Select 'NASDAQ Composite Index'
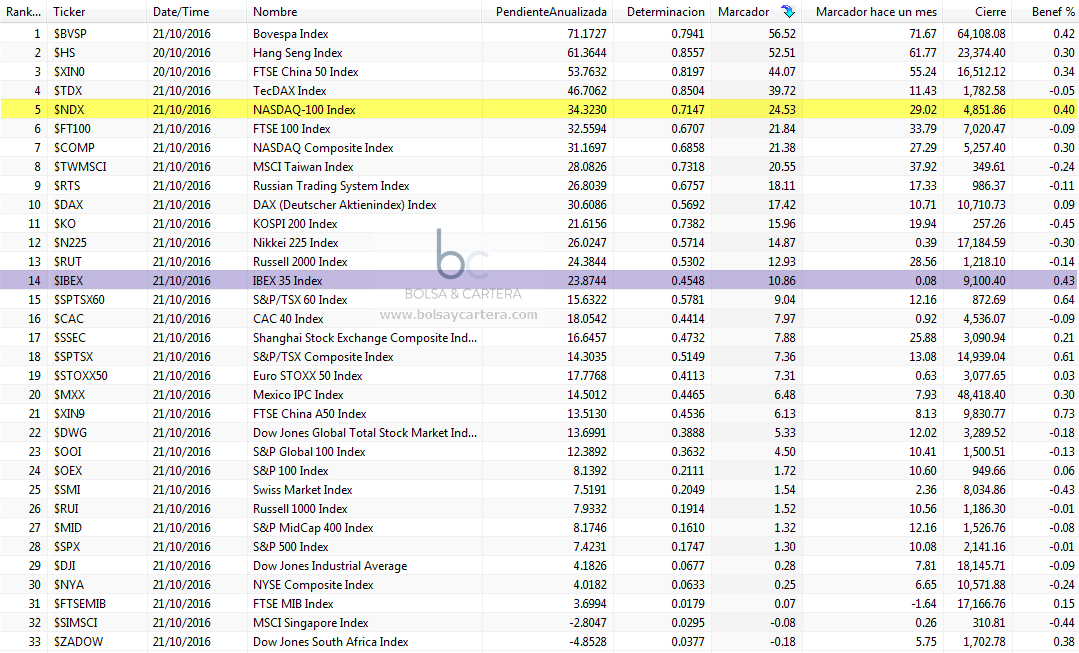The width and height of the screenshot is (1079, 653). point(323,148)
